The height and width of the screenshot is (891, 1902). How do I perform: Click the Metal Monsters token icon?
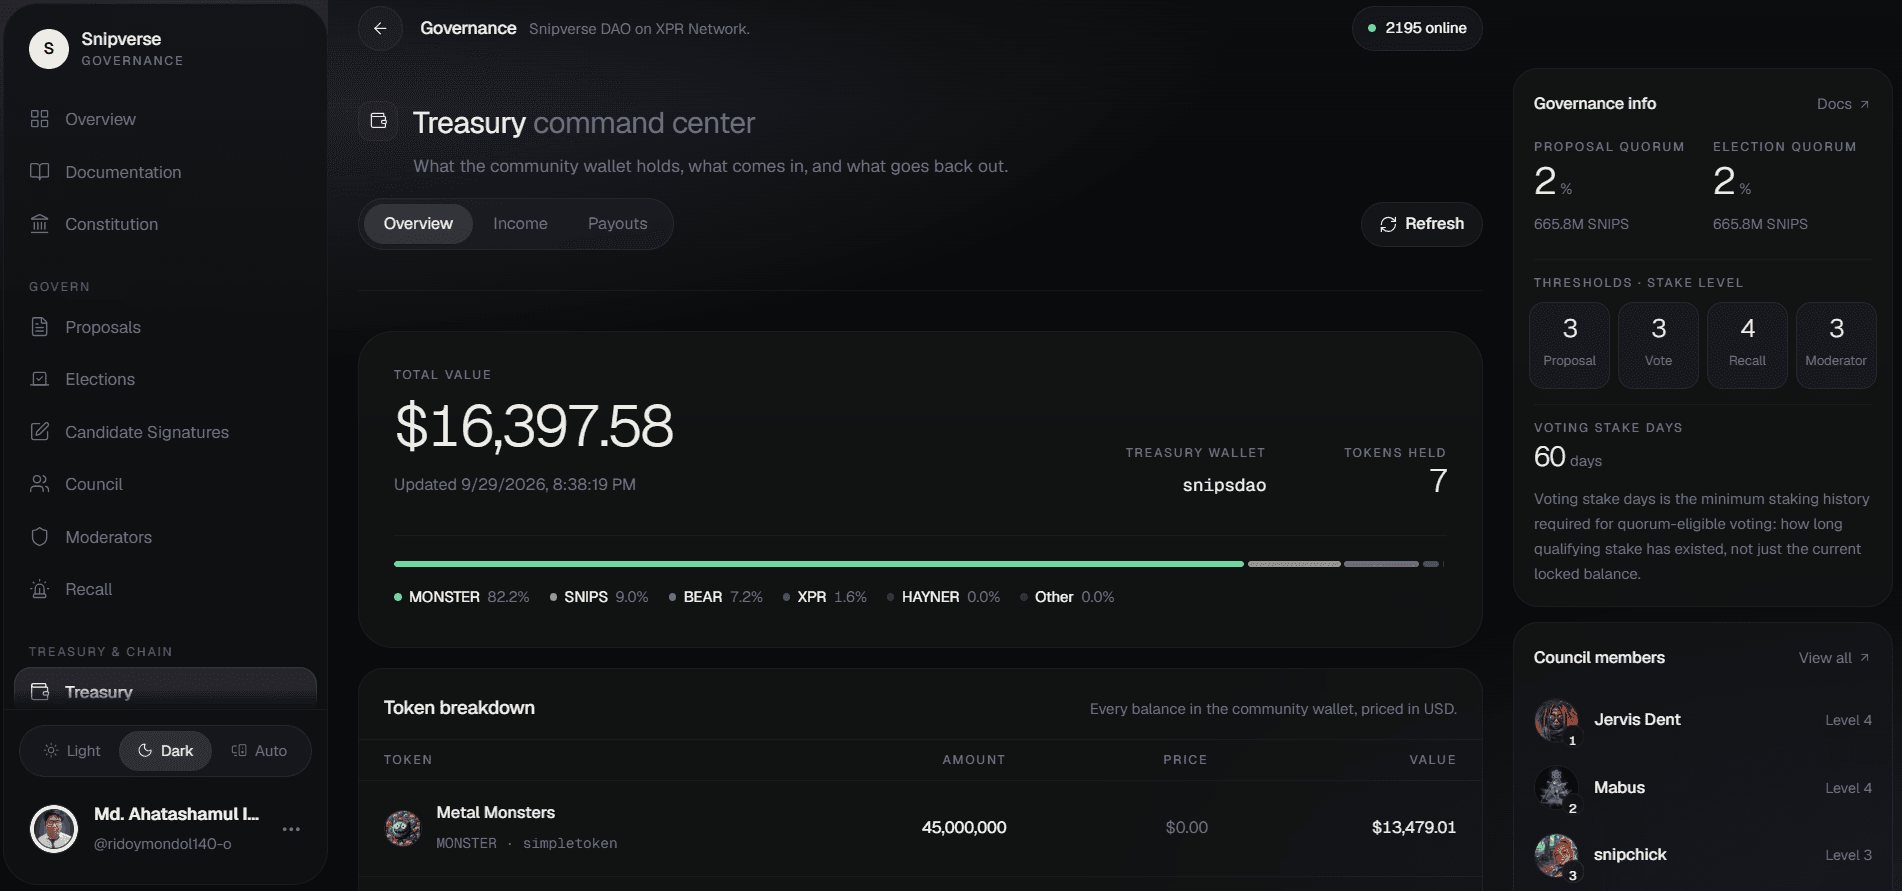pos(403,828)
